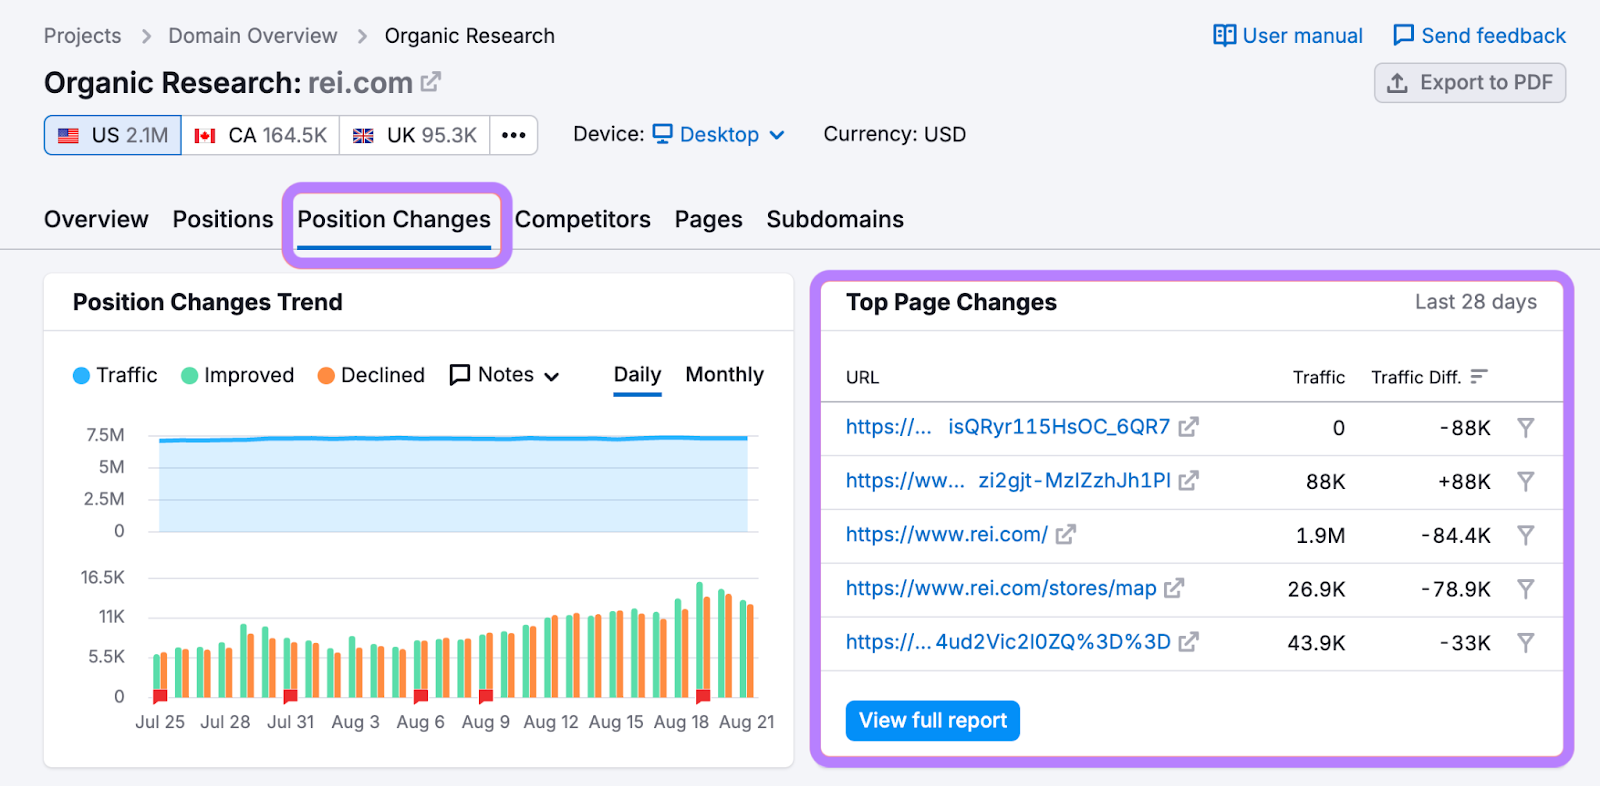Click filter icon for rei.com homepage row

coord(1525,536)
